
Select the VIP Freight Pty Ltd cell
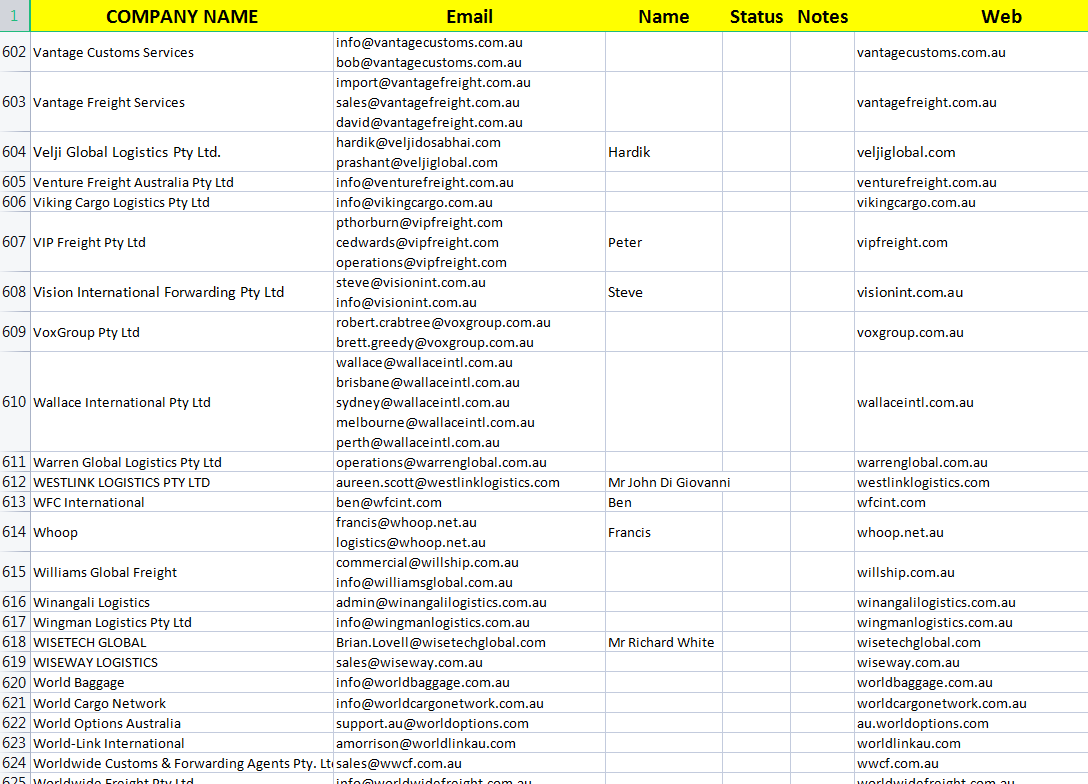[90, 242]
